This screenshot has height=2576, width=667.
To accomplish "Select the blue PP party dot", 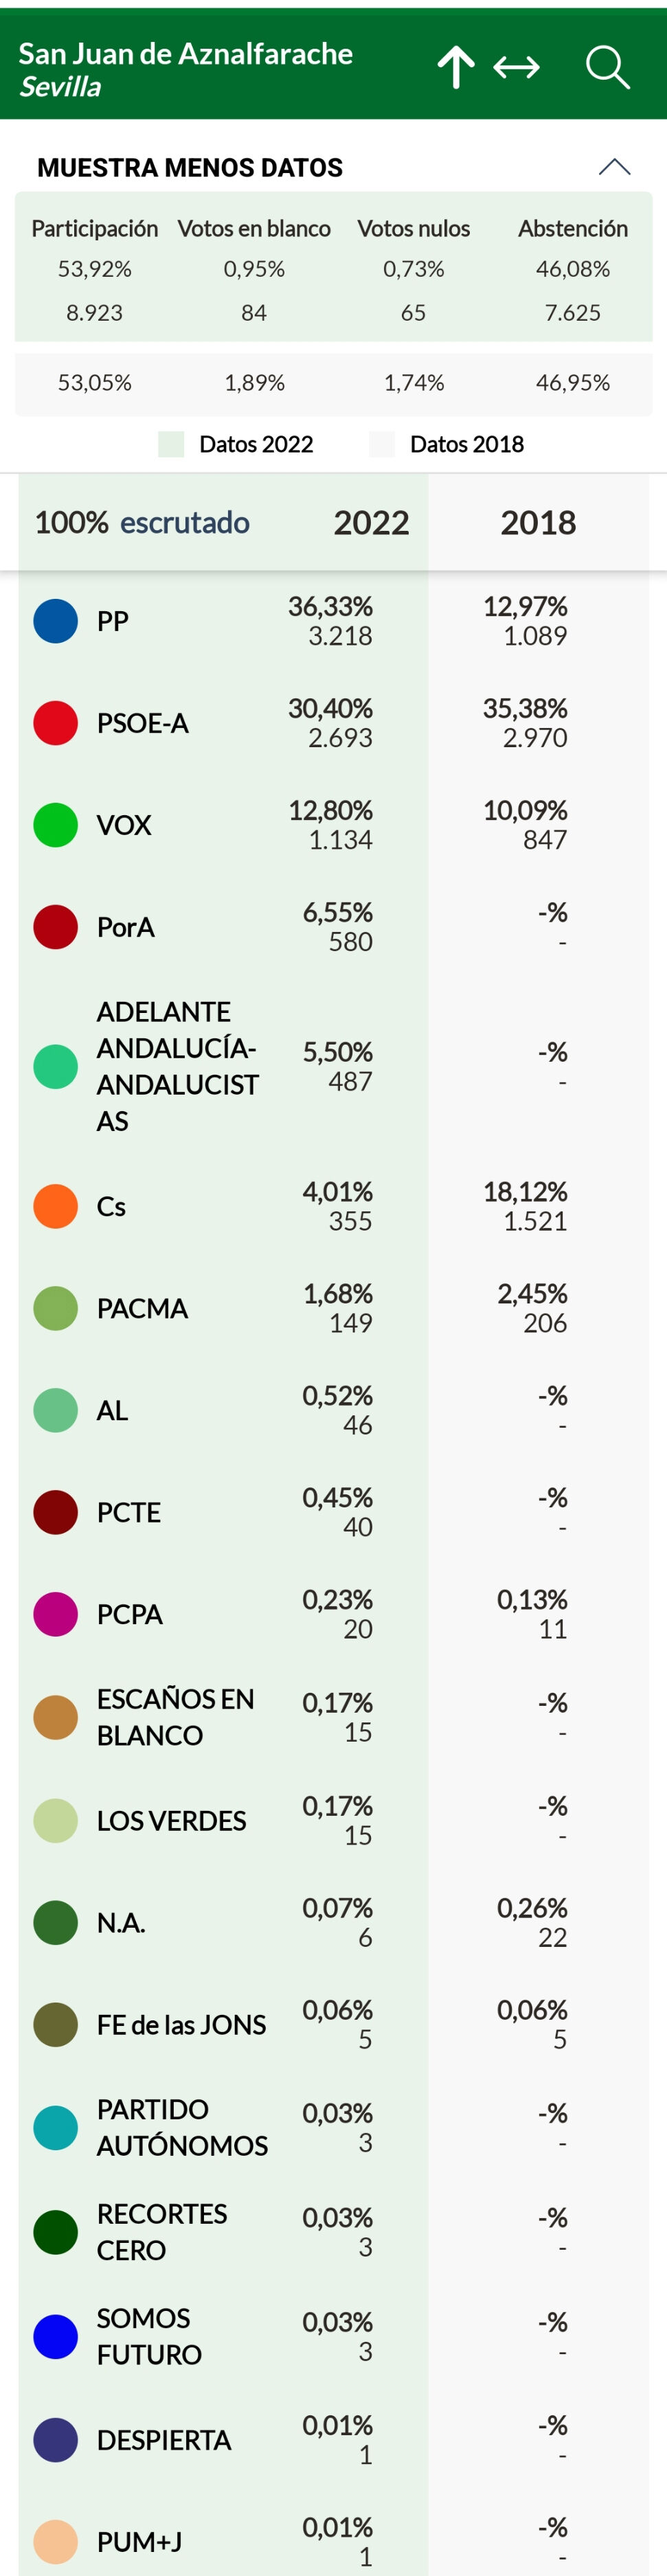I will pos(55,621).
